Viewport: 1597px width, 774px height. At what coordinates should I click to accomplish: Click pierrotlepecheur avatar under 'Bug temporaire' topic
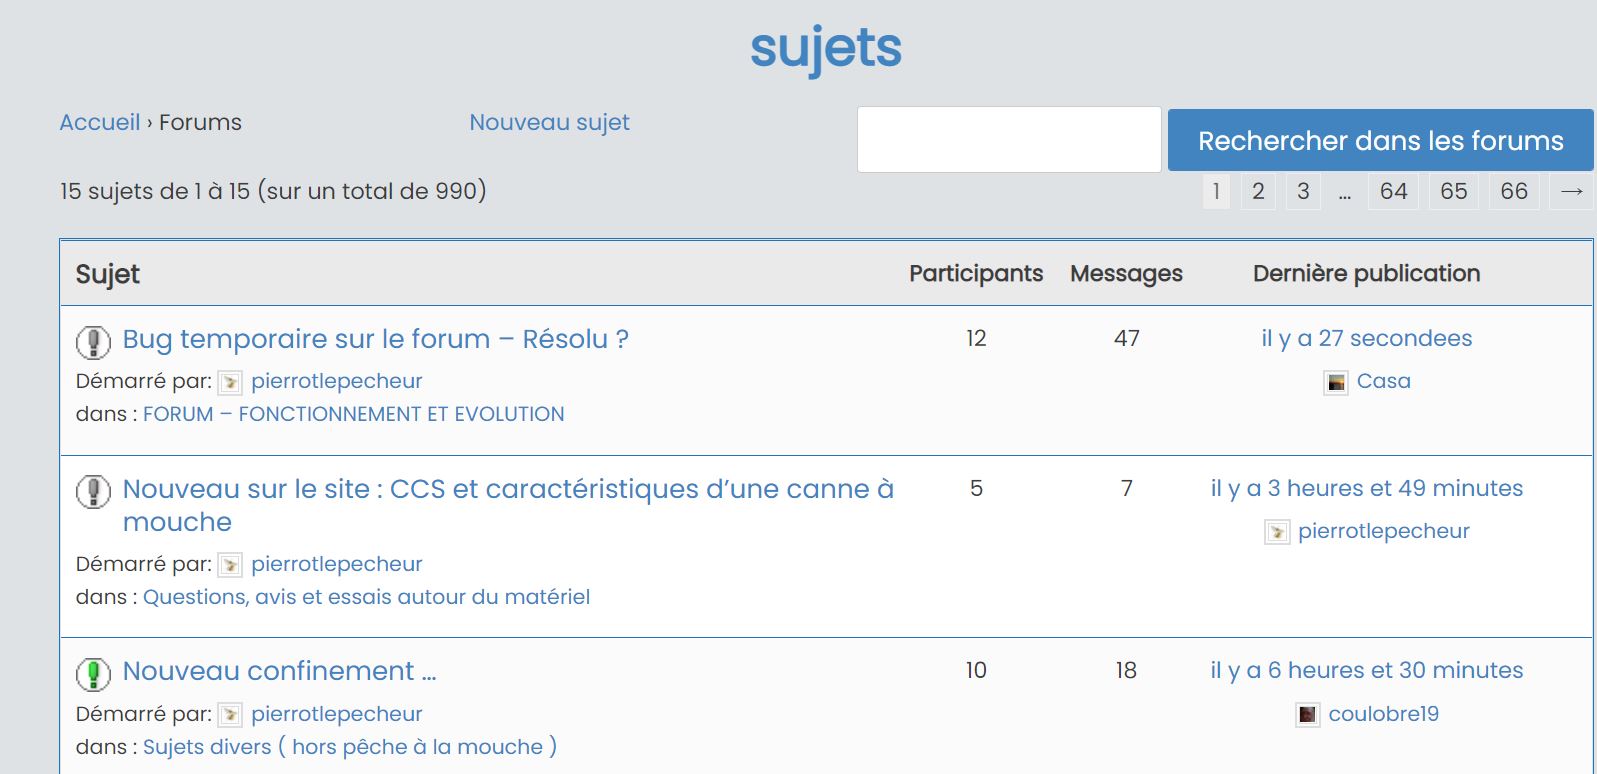click(230, 382)
